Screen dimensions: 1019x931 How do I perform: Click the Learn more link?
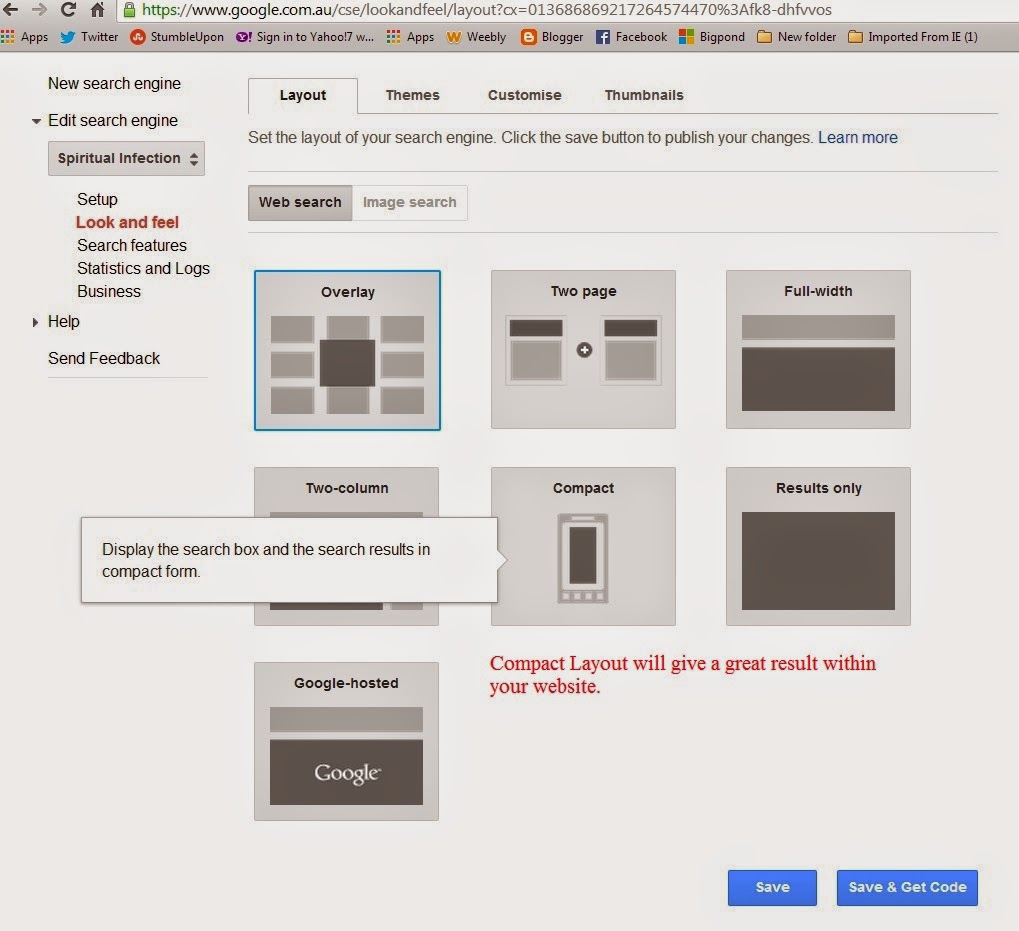(x=856, y=137)
